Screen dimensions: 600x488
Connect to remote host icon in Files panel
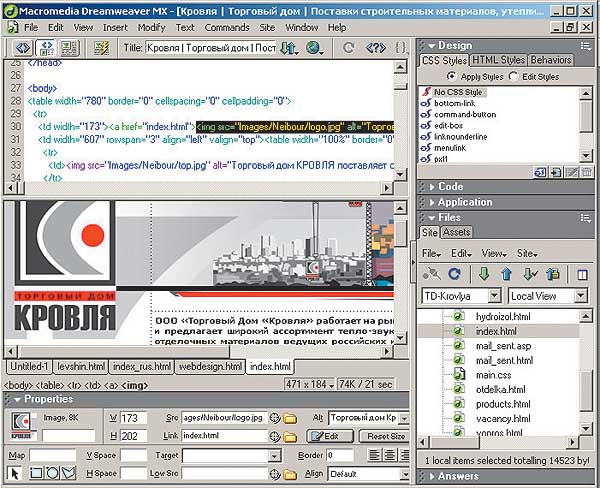[x=432, y=274]
